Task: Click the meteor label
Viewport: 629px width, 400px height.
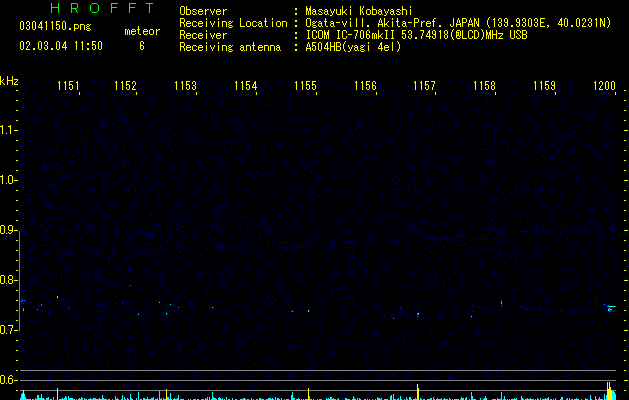Action: 142,31
